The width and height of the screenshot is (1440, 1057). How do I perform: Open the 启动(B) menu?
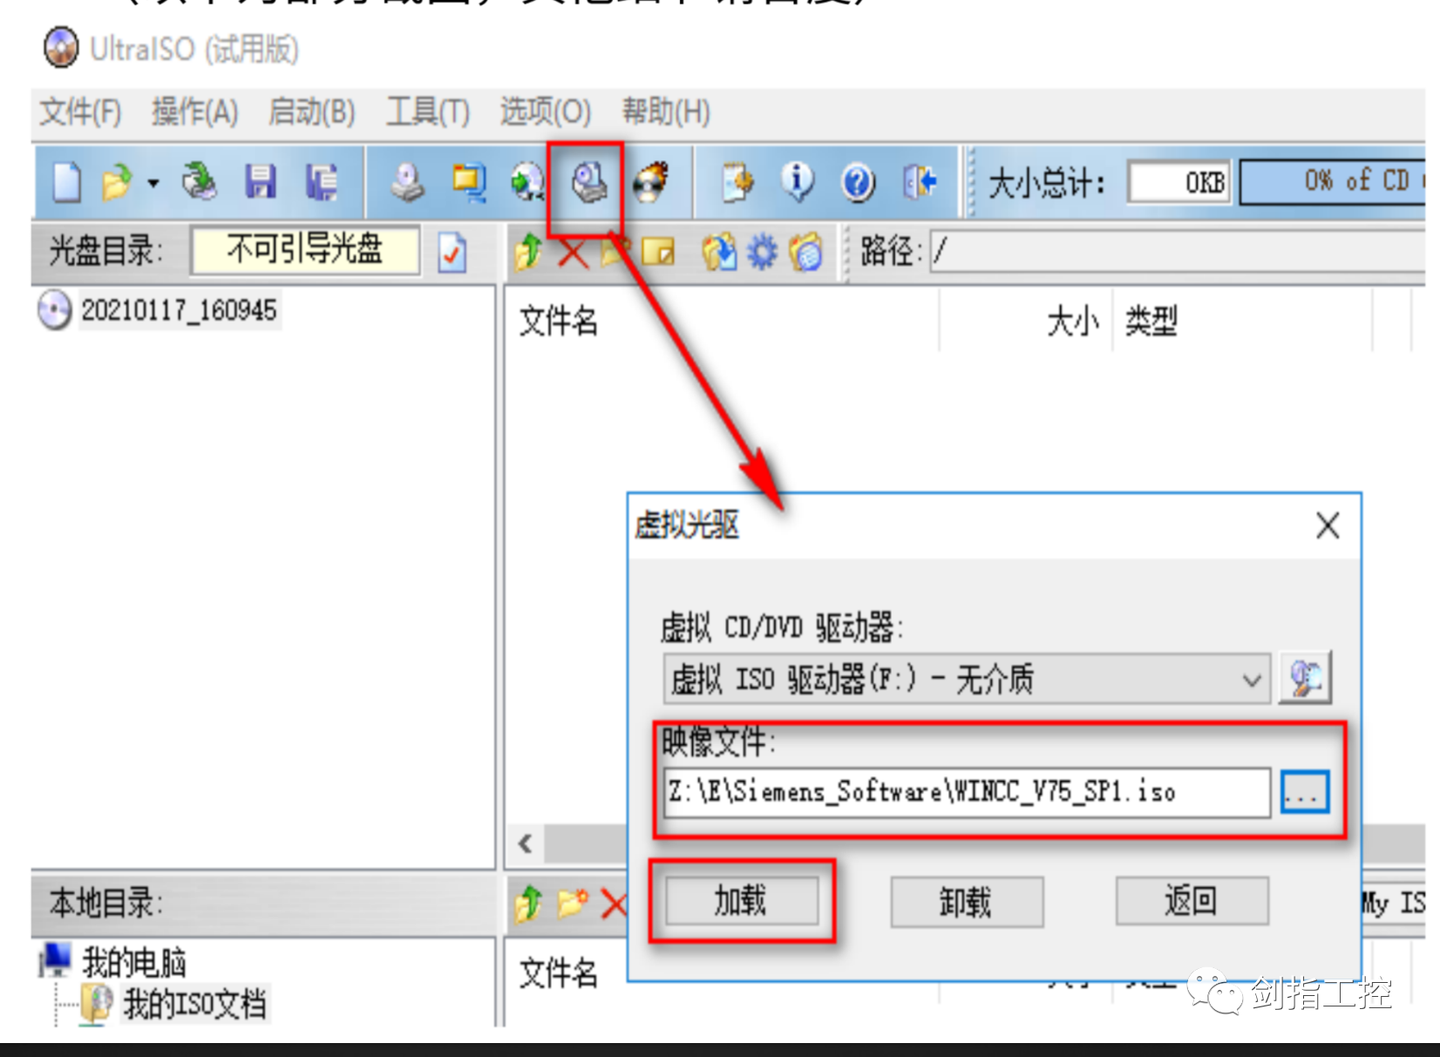[311, 111]
